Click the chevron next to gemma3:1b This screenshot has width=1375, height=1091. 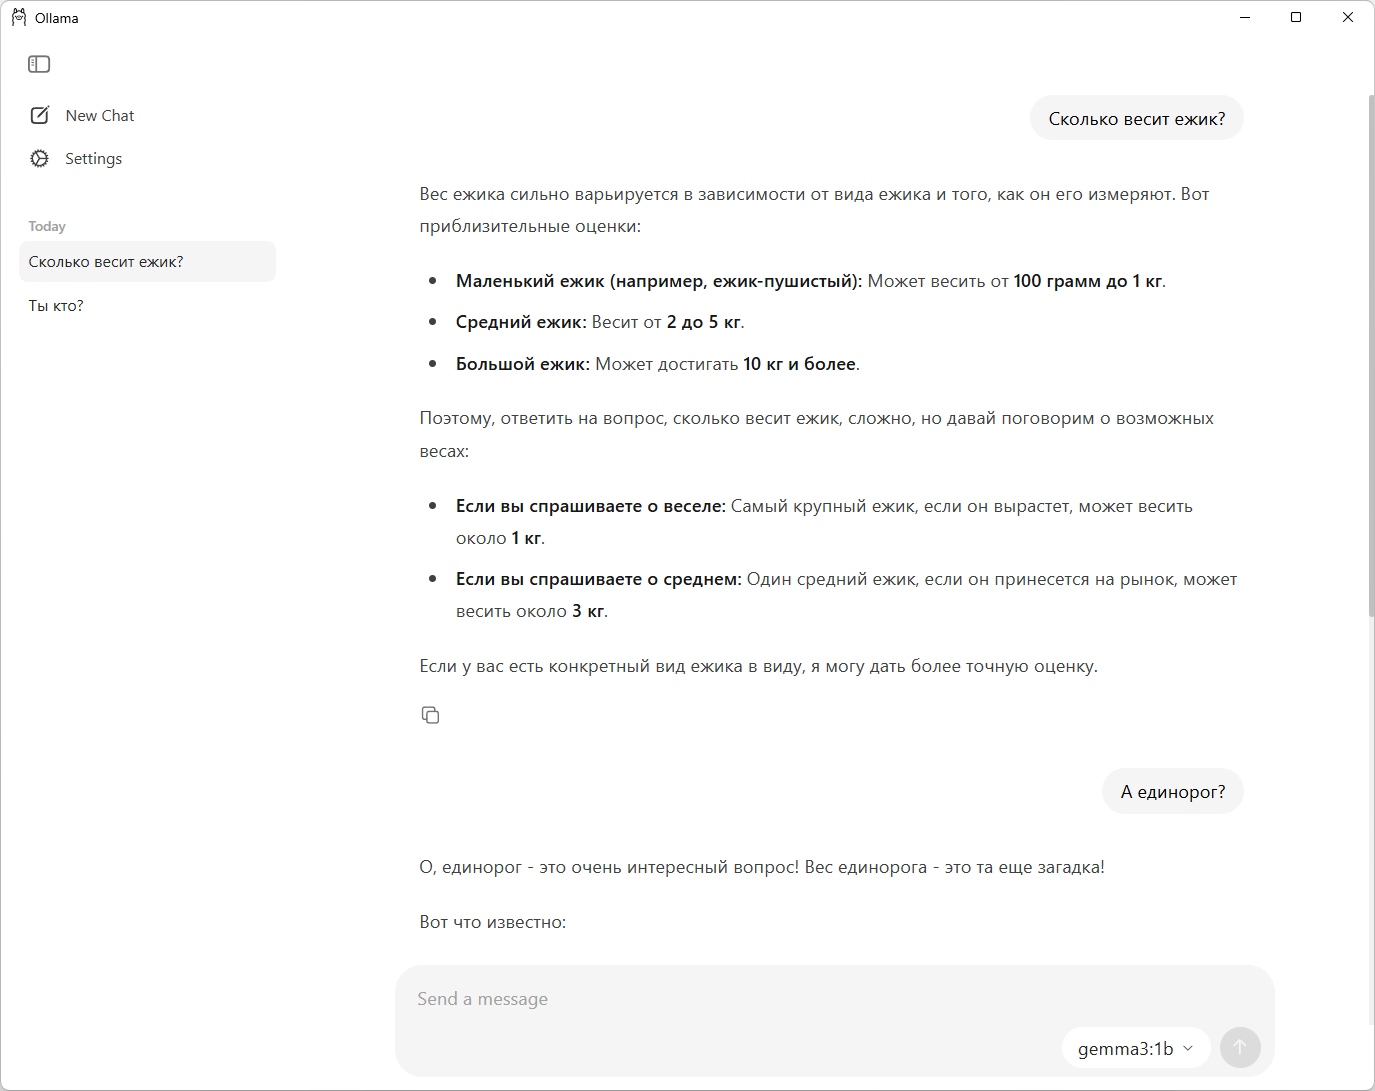(x=1188, y=1048)
